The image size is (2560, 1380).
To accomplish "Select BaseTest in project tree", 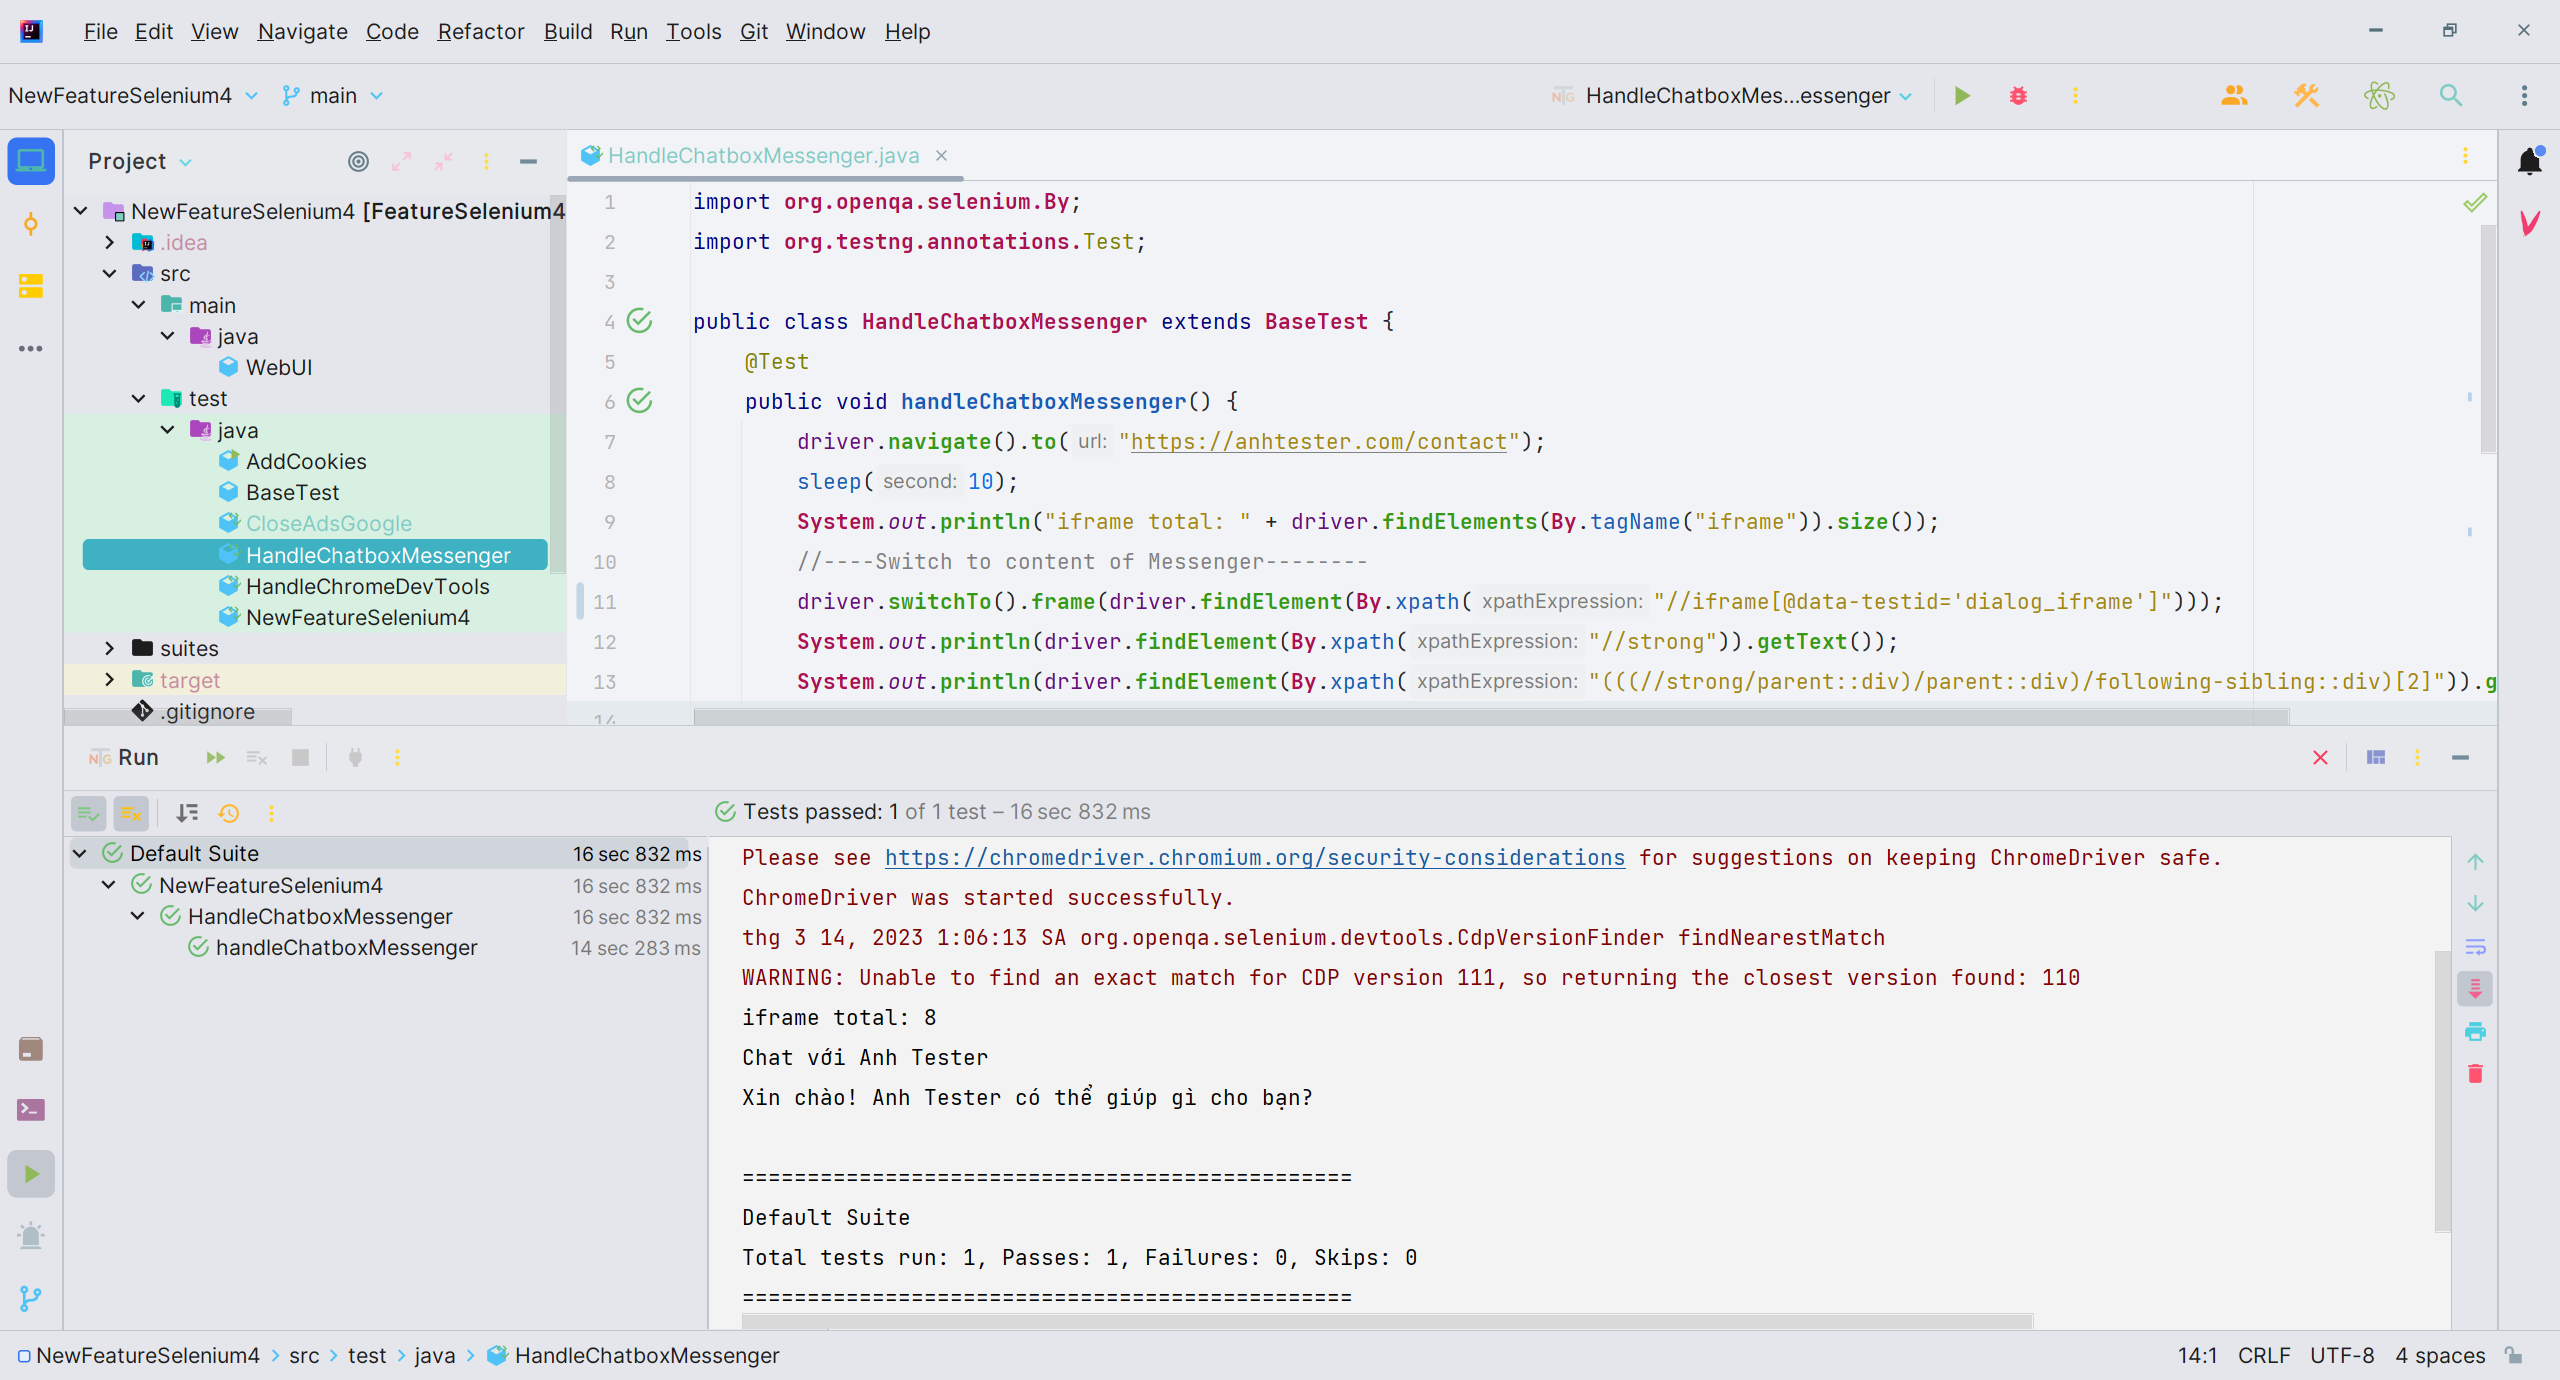I will [292, 492].
